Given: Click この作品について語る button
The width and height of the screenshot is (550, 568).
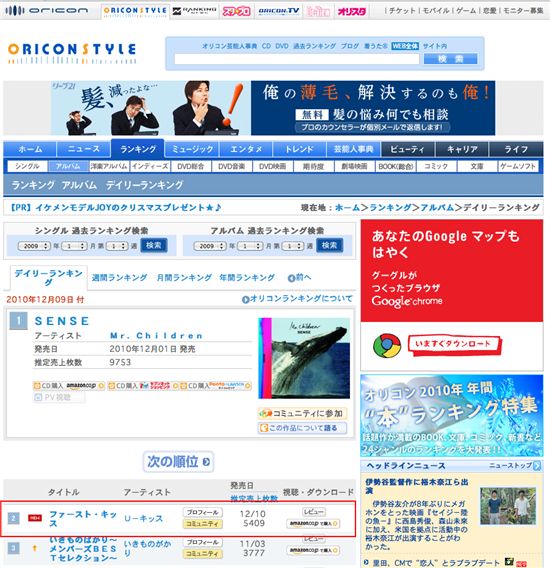Looking at the screenshot, I should coord(302,428).
